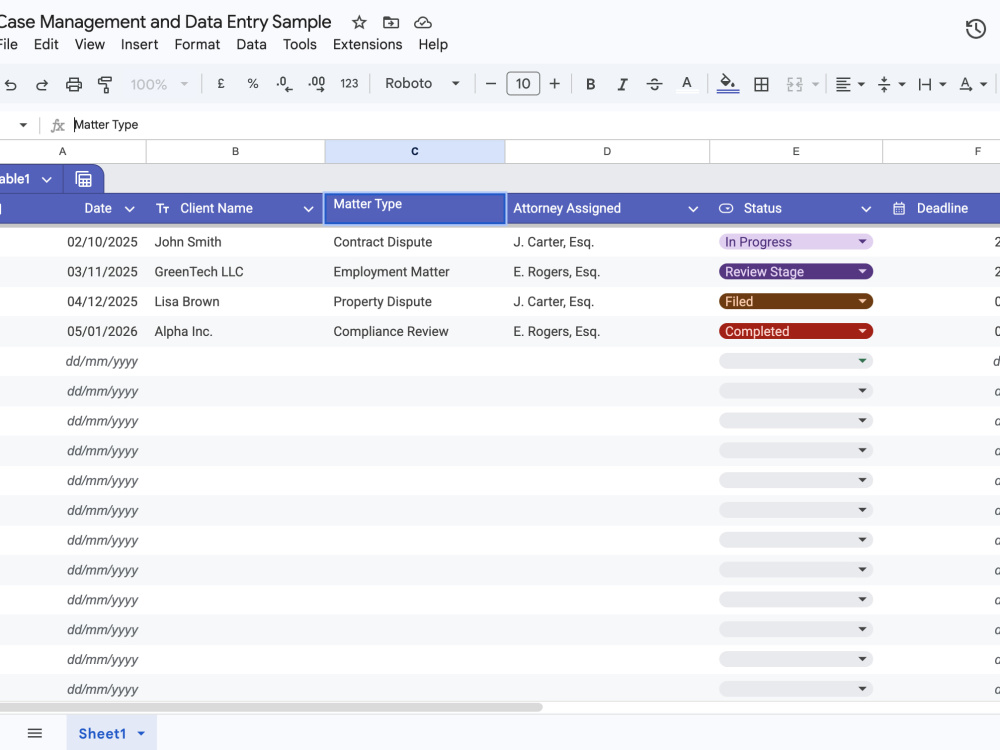The width and height of the screenshot is (1000, 750).
Task: Click the Deadline calendar type icon
Action: (899, 209)
